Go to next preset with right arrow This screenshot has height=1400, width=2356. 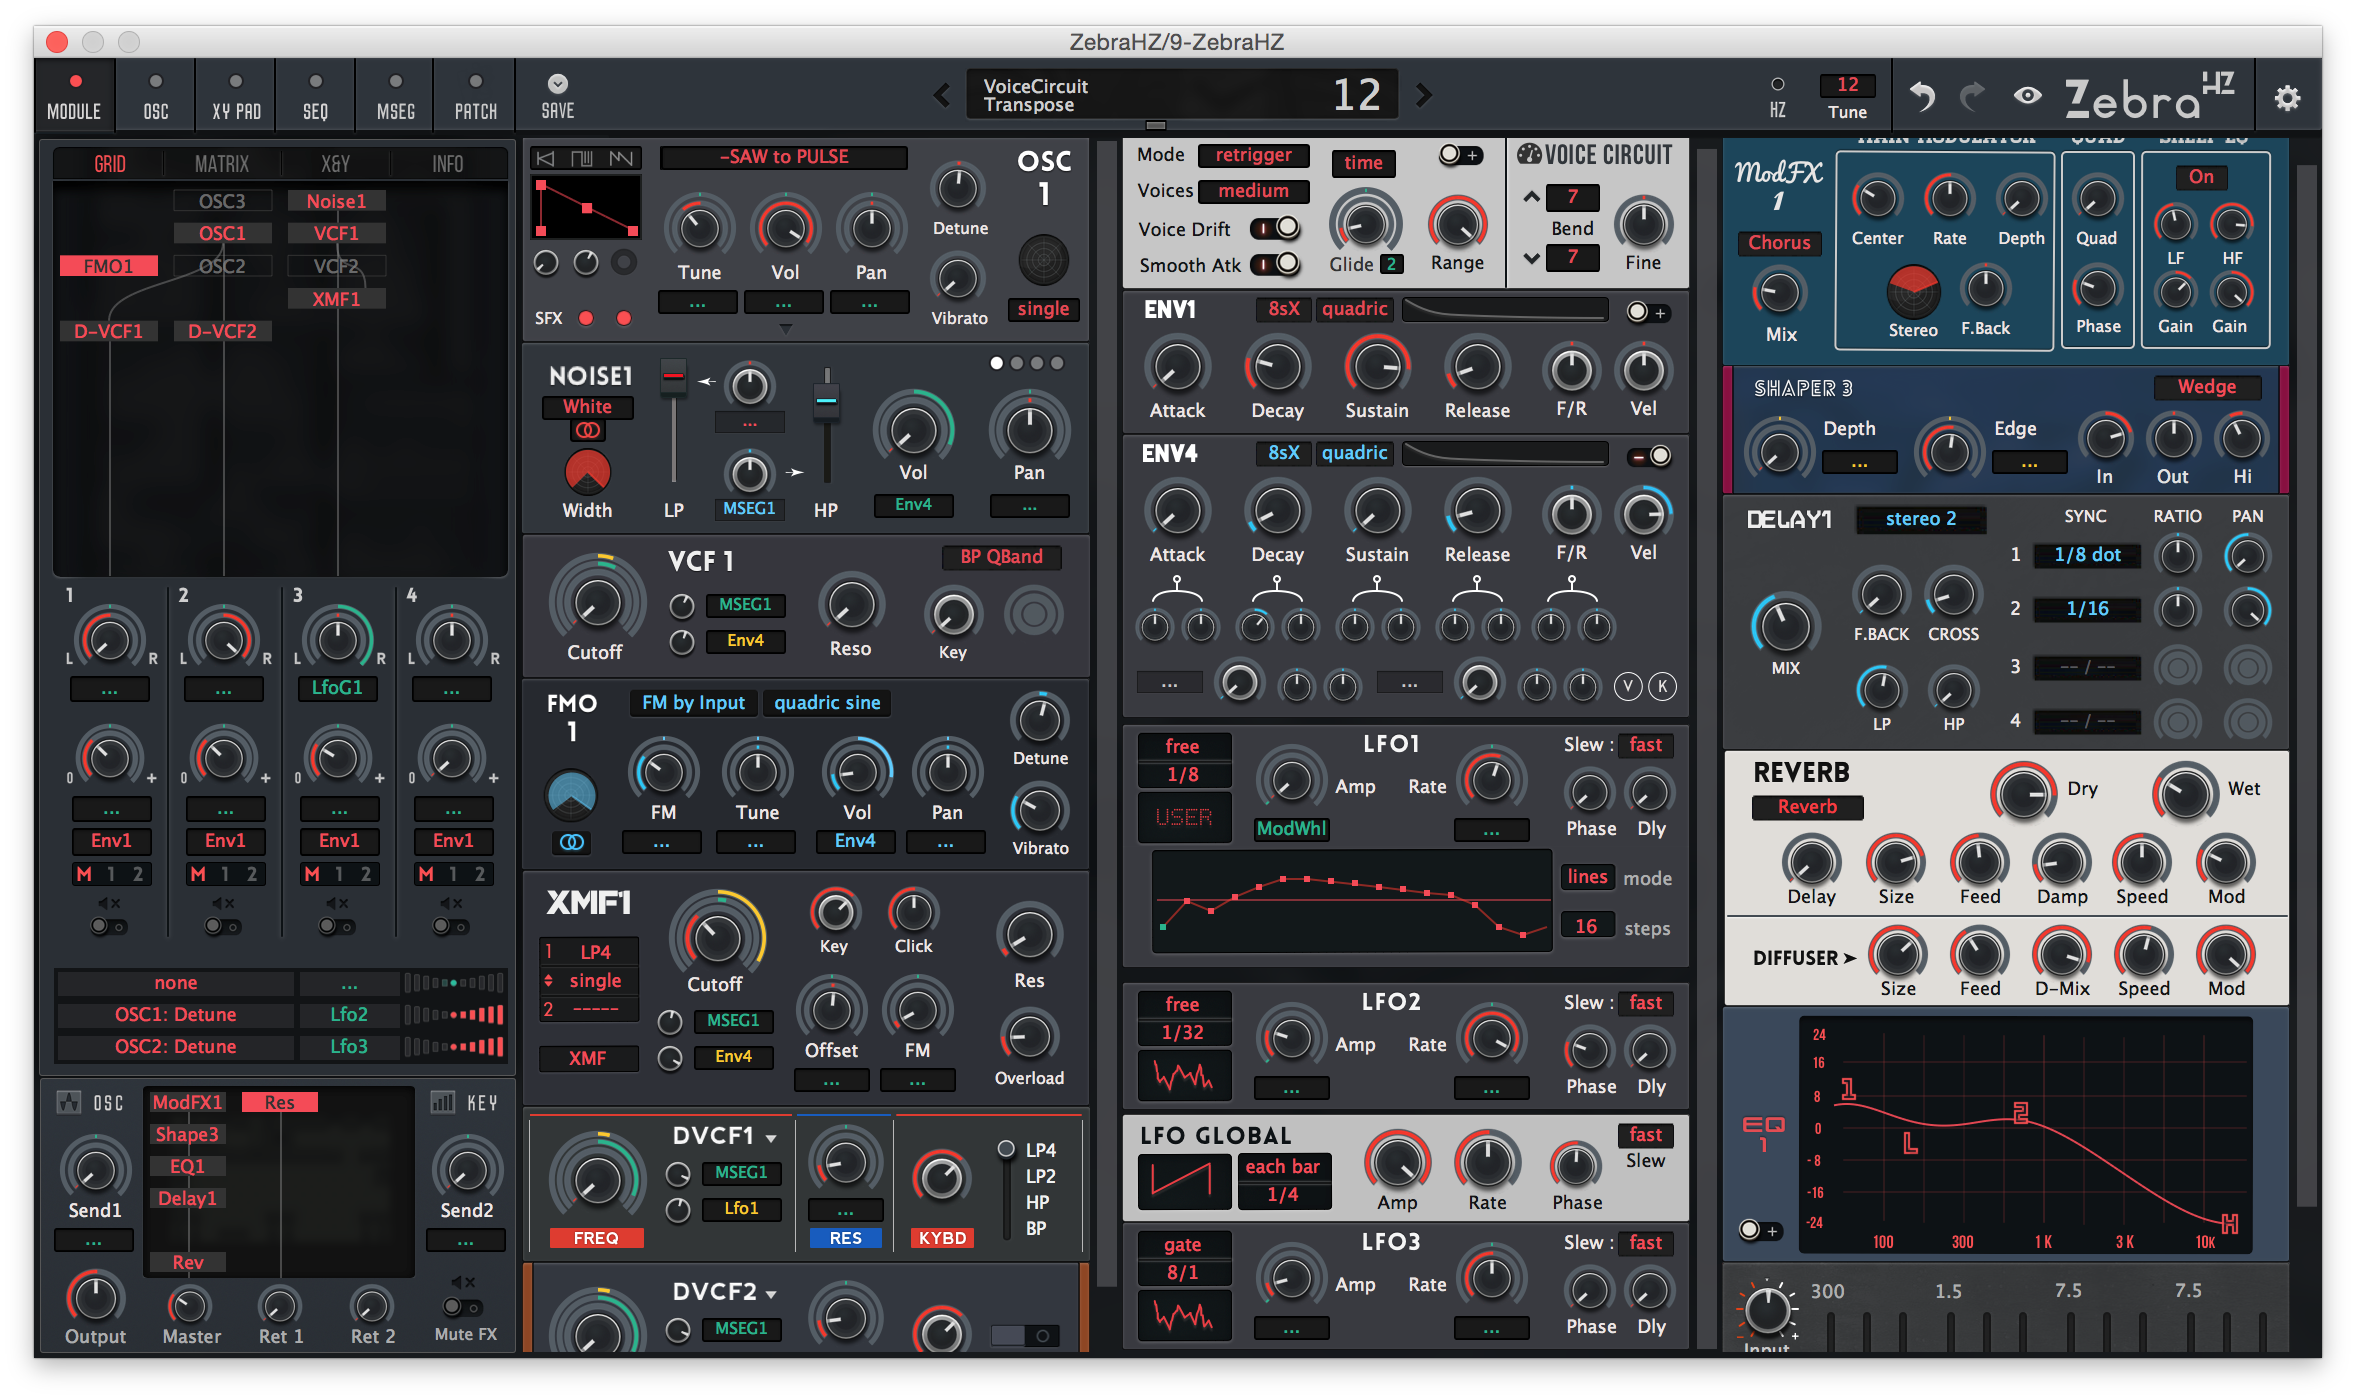(1424, 96)
